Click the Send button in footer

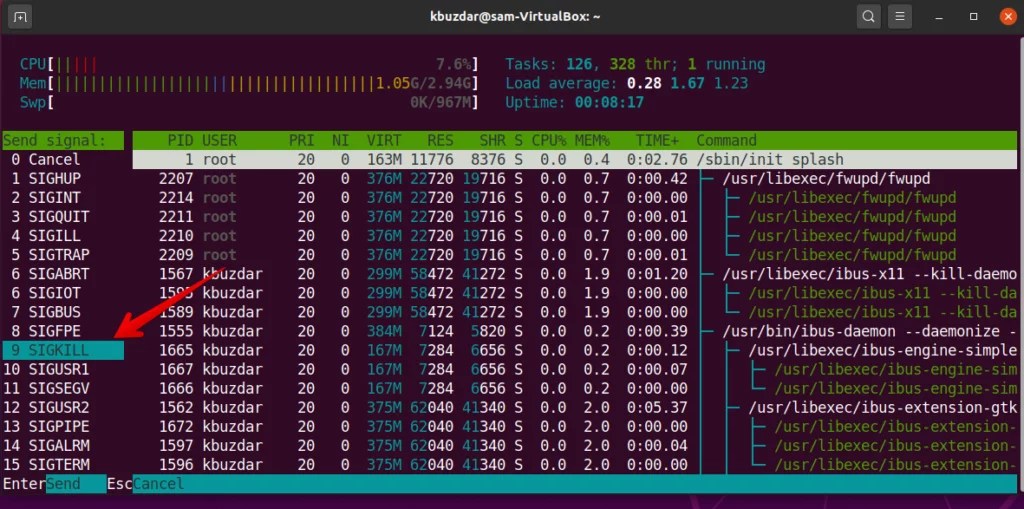(x=76, y=484)
